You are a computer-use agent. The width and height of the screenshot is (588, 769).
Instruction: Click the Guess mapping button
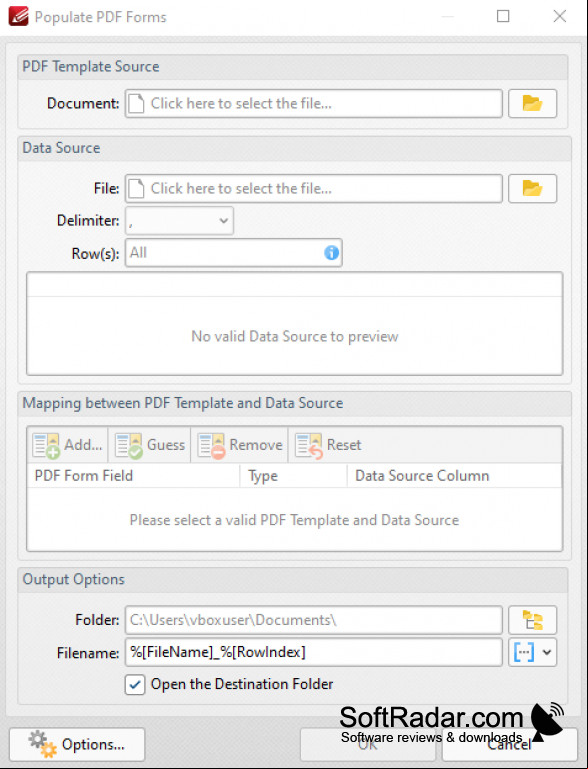[x=150, y=445]
